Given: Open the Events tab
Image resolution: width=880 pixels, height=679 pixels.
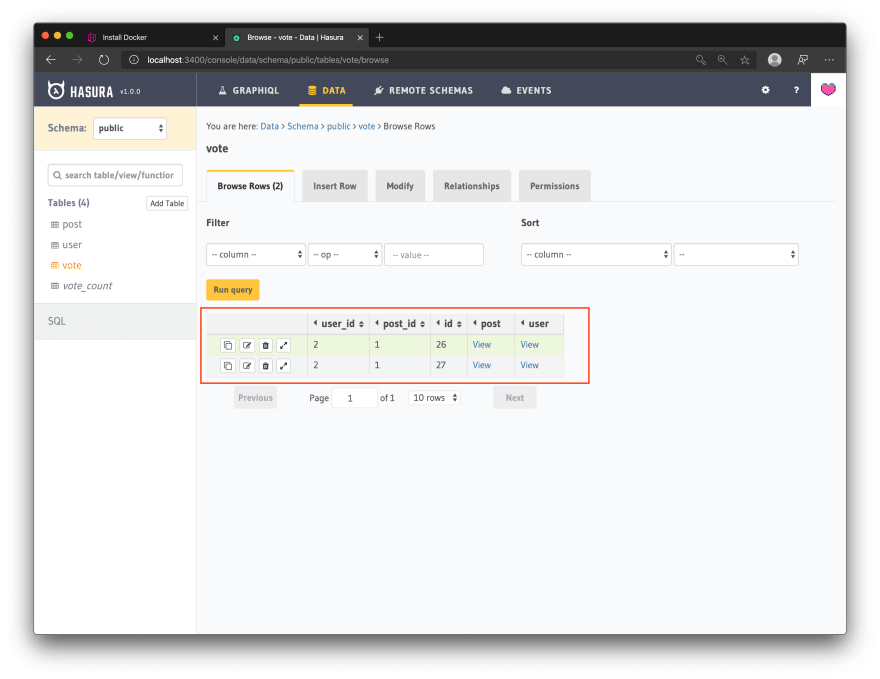Looking at the screenshot, I should (x=526, y=90).
